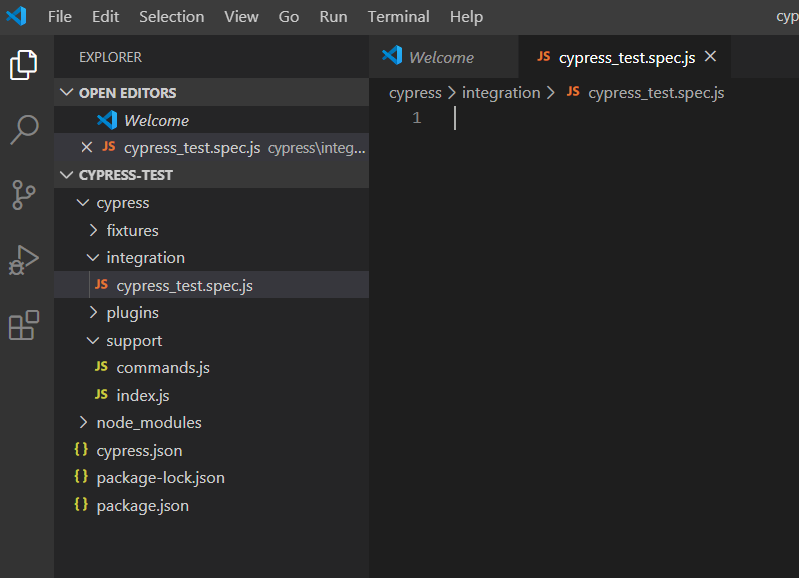Click the JS icon of commands.js

coord(101,366)
